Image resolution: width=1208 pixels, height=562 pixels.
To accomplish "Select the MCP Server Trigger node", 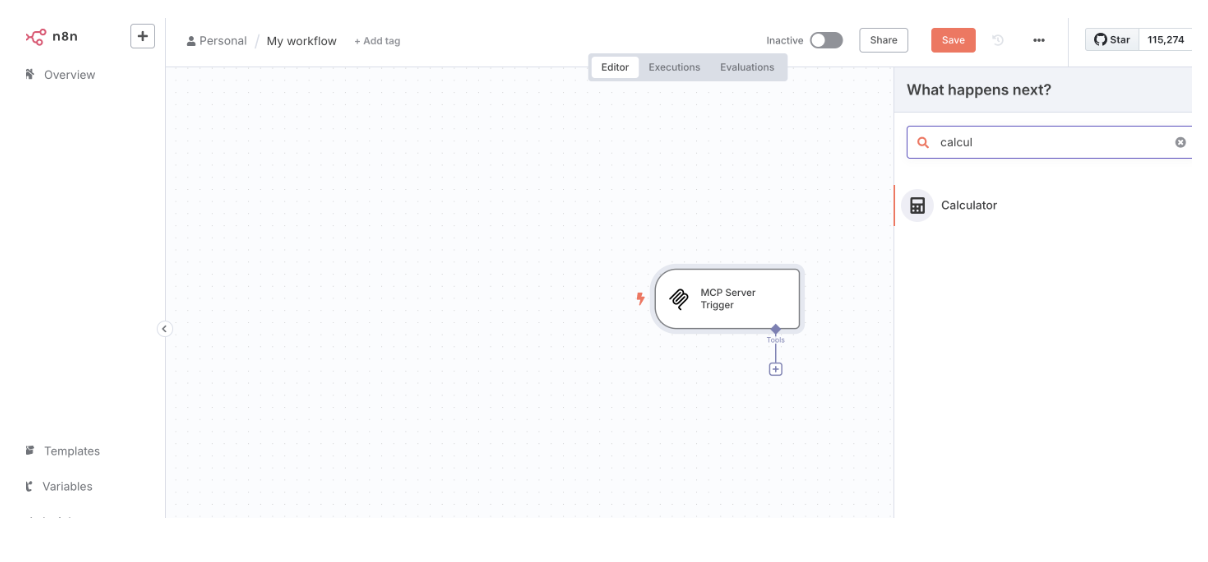I will coord(728,298).
